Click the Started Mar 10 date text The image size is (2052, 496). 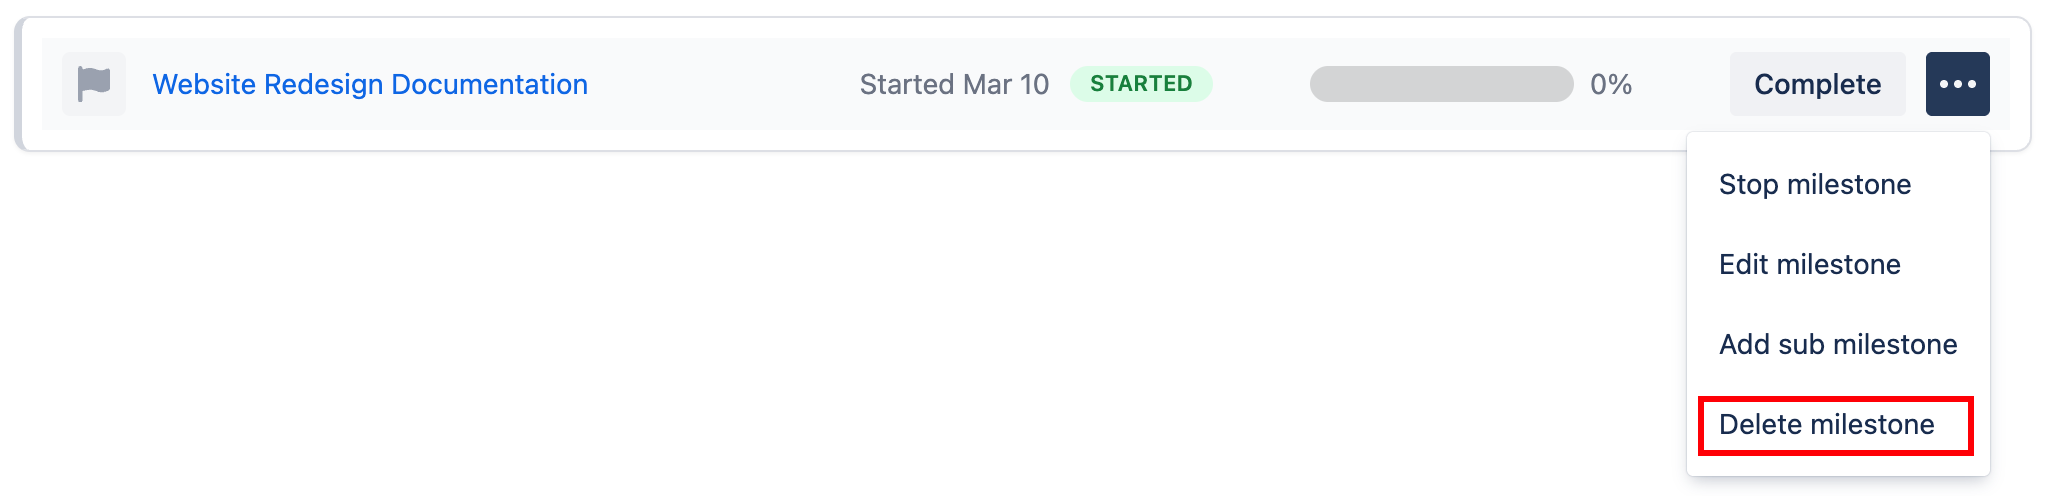pyautogui.click(x=954, y=84)
